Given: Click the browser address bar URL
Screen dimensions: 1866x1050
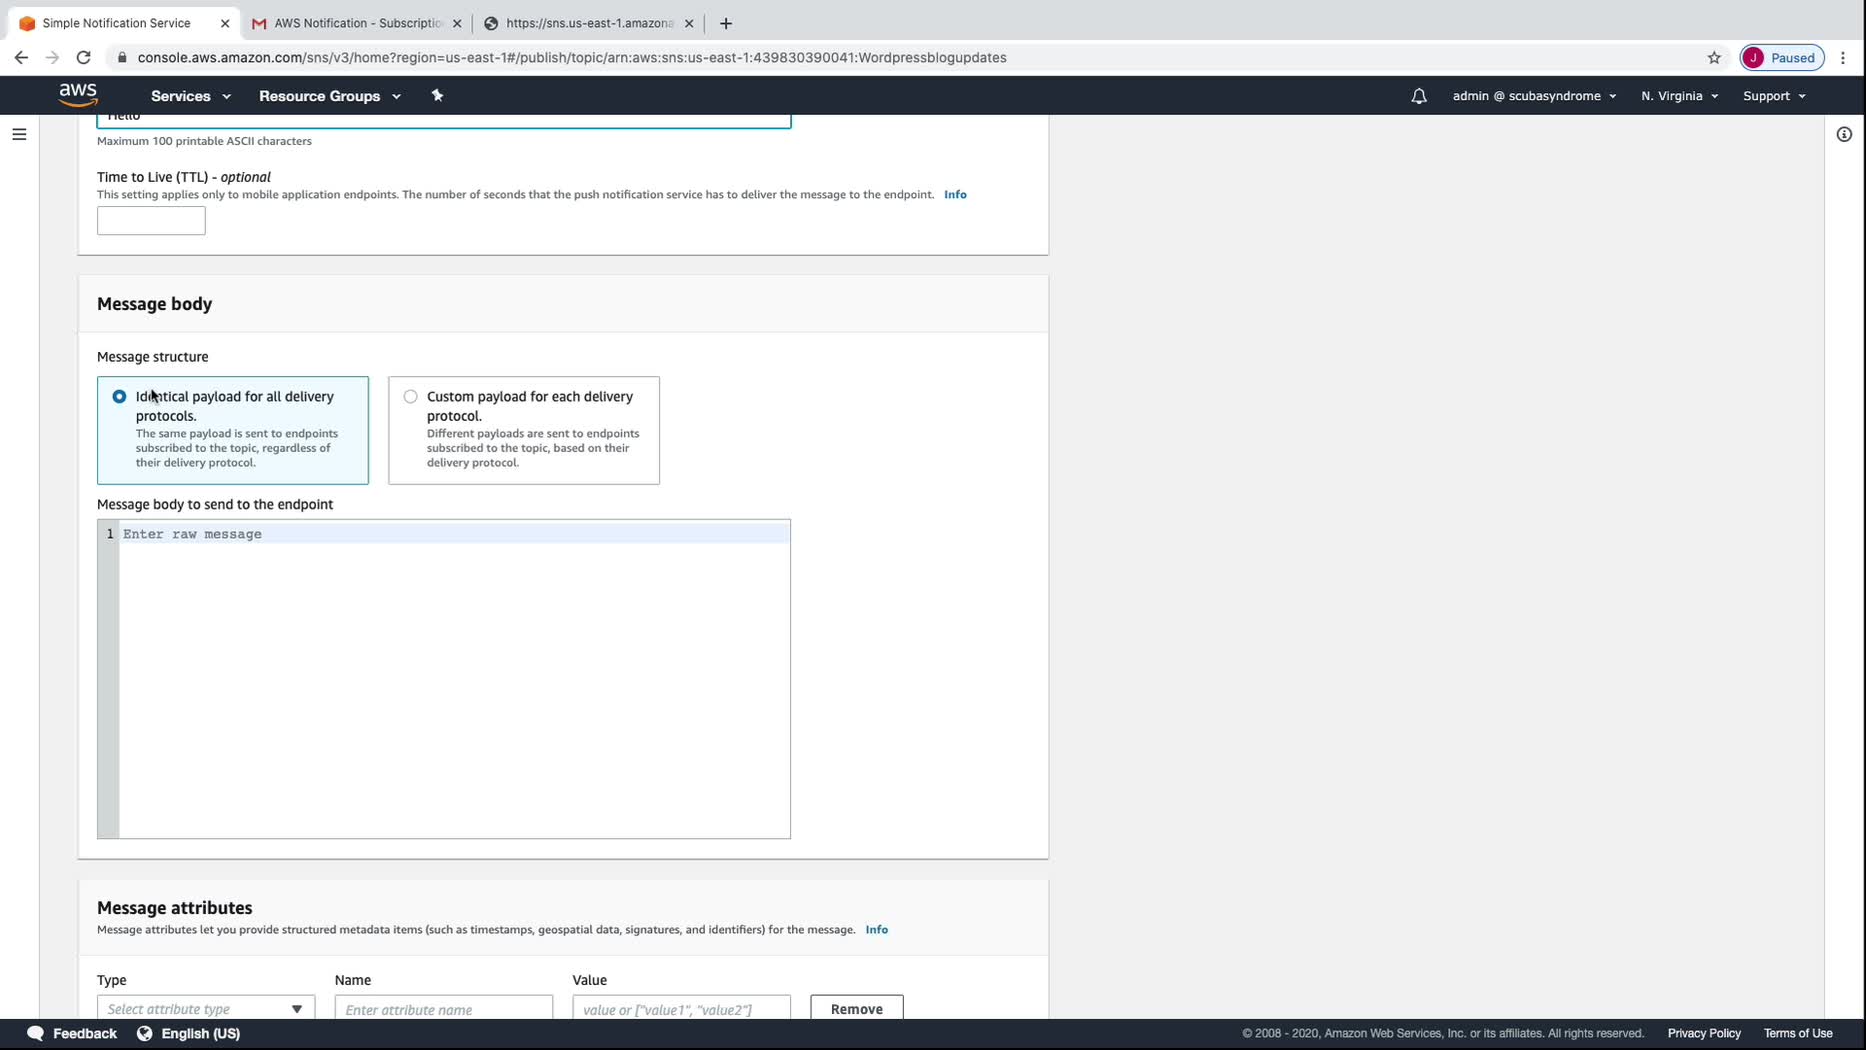Looking at the screenshot, I should click(572, 57).
